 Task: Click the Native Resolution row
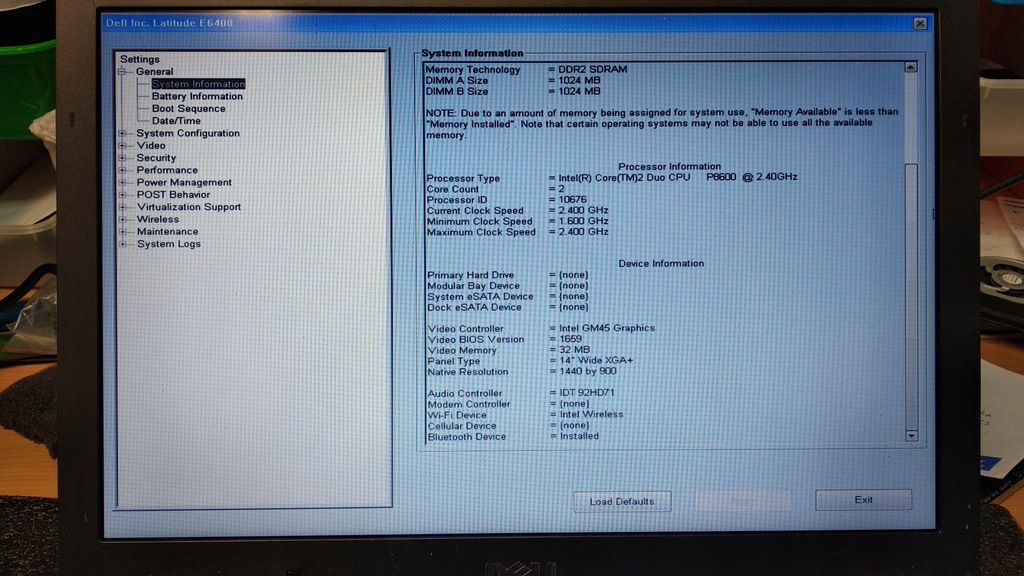(522, 372)
